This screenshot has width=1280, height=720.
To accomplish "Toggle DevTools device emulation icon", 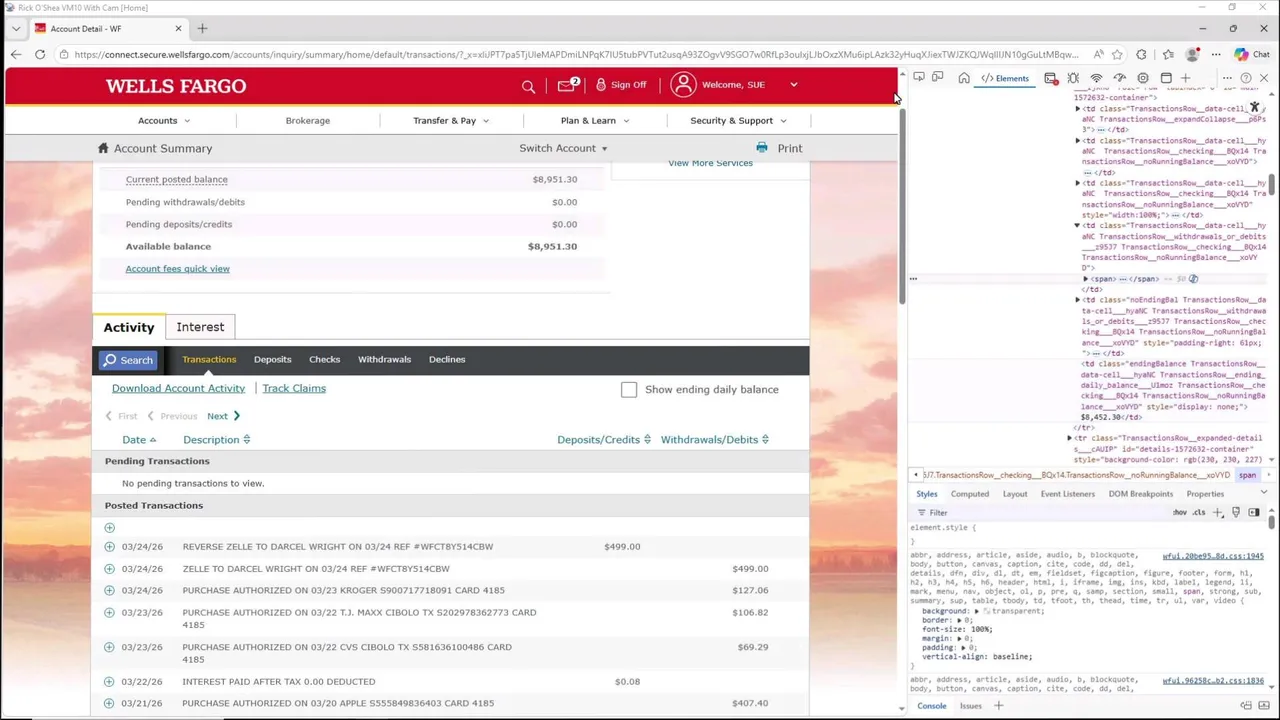I will coord(938,78).
